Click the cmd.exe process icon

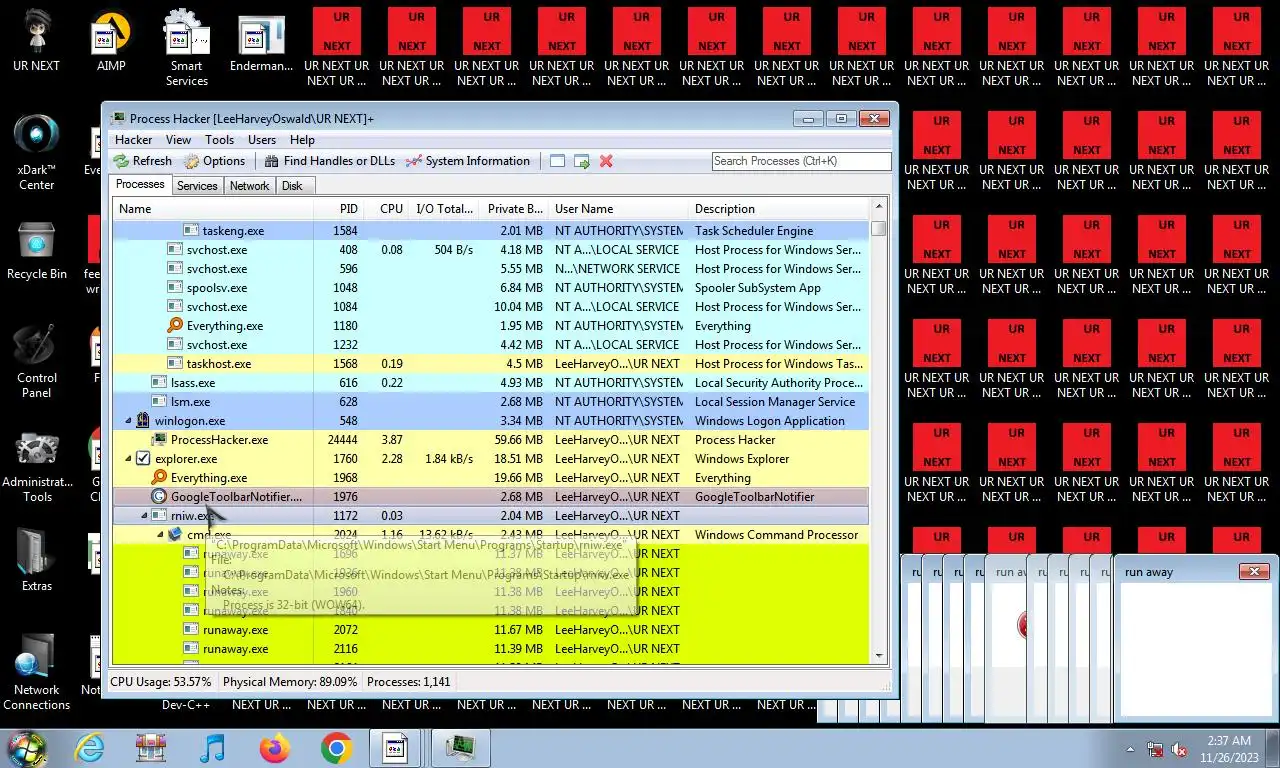pyautogui.click(x=175, y=535)
